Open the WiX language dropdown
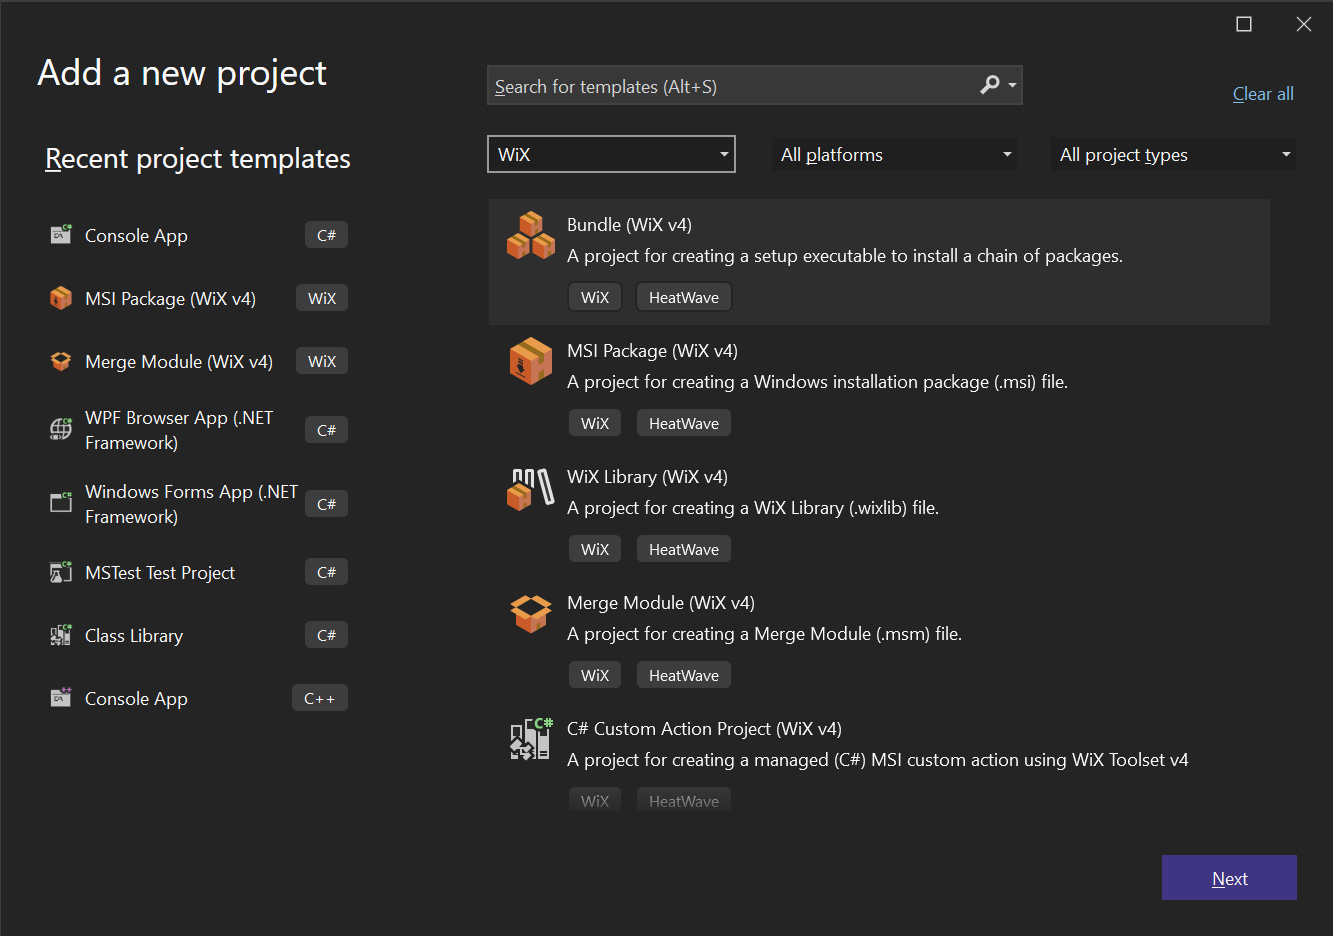 click(723, 154)
